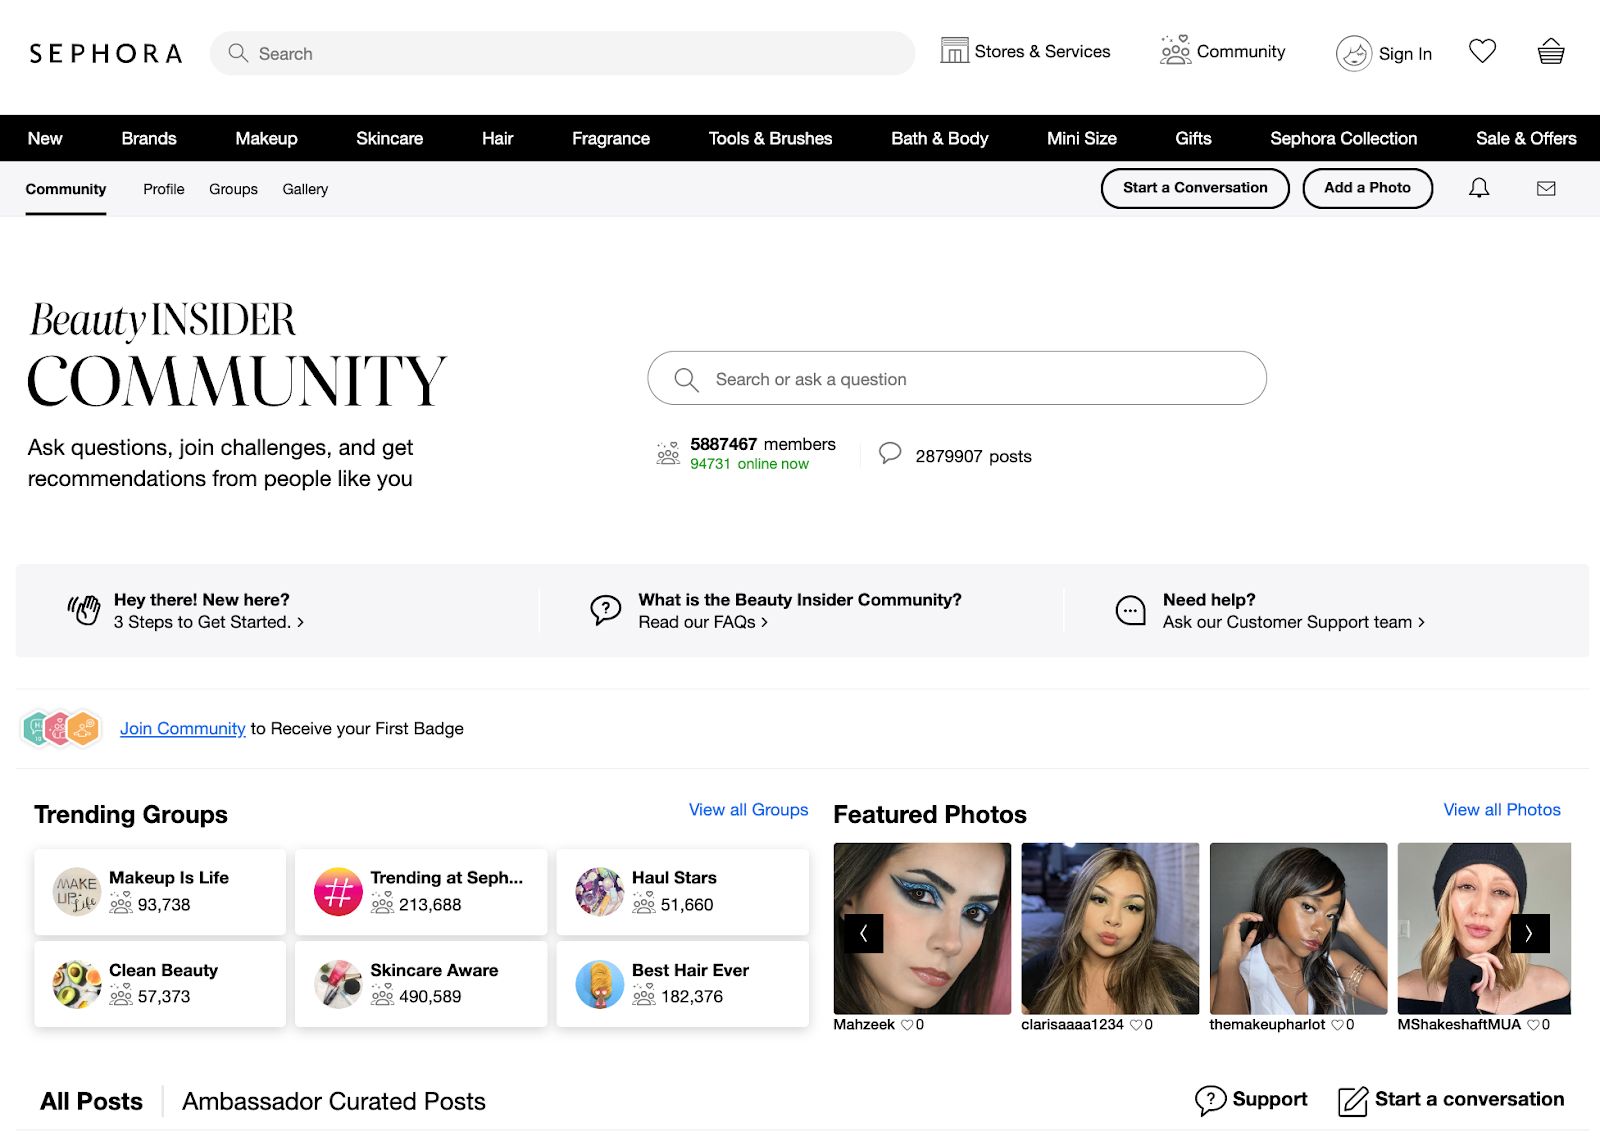Like MShakeshaftMUA's photo with the heart

coord(1533,1025)
